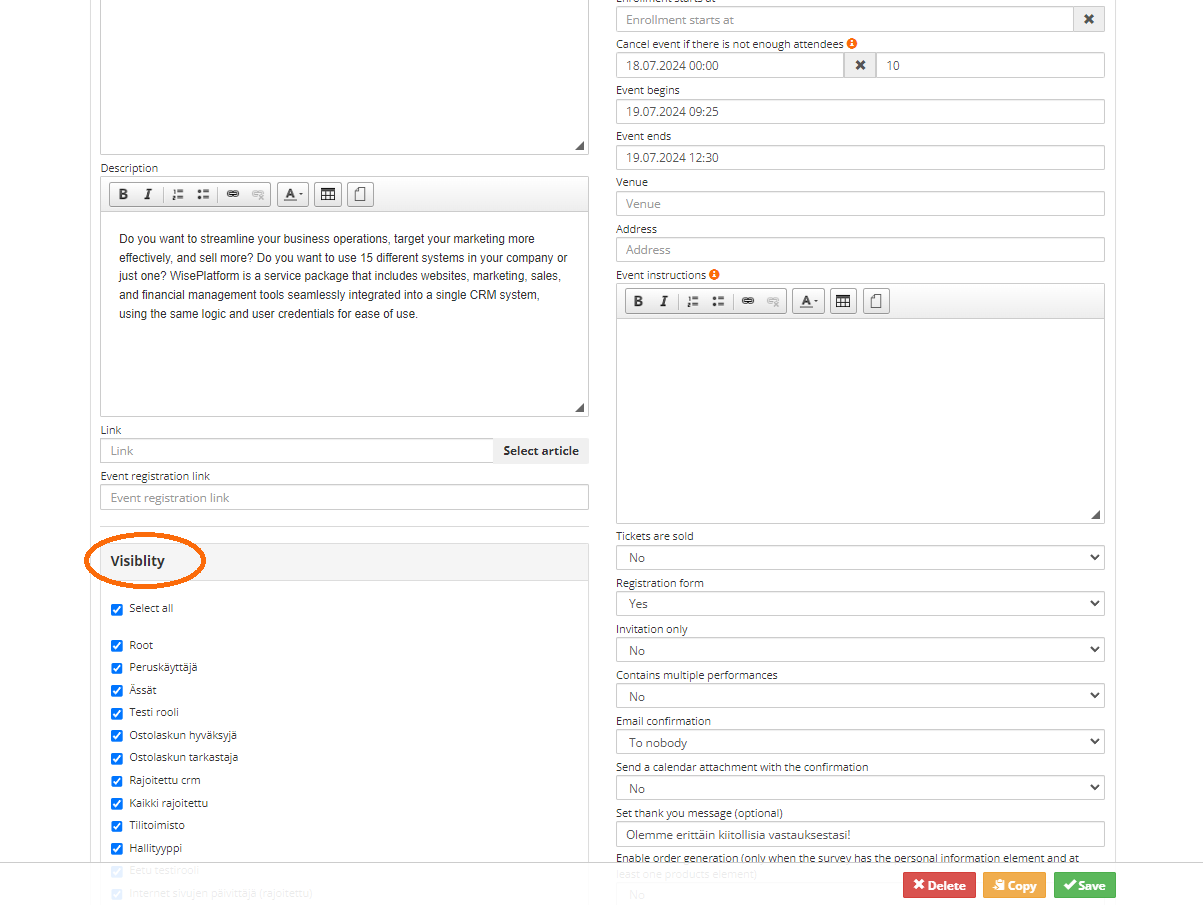Open text color picker in Description editor
The height and width of the screenshot is (905, 1203).
292,195
